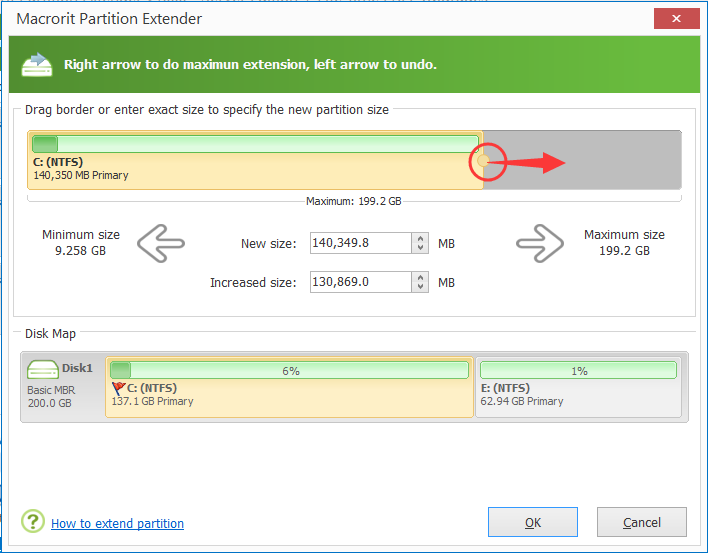Click the Maximum size 199.2 GB text

[624, 242]
